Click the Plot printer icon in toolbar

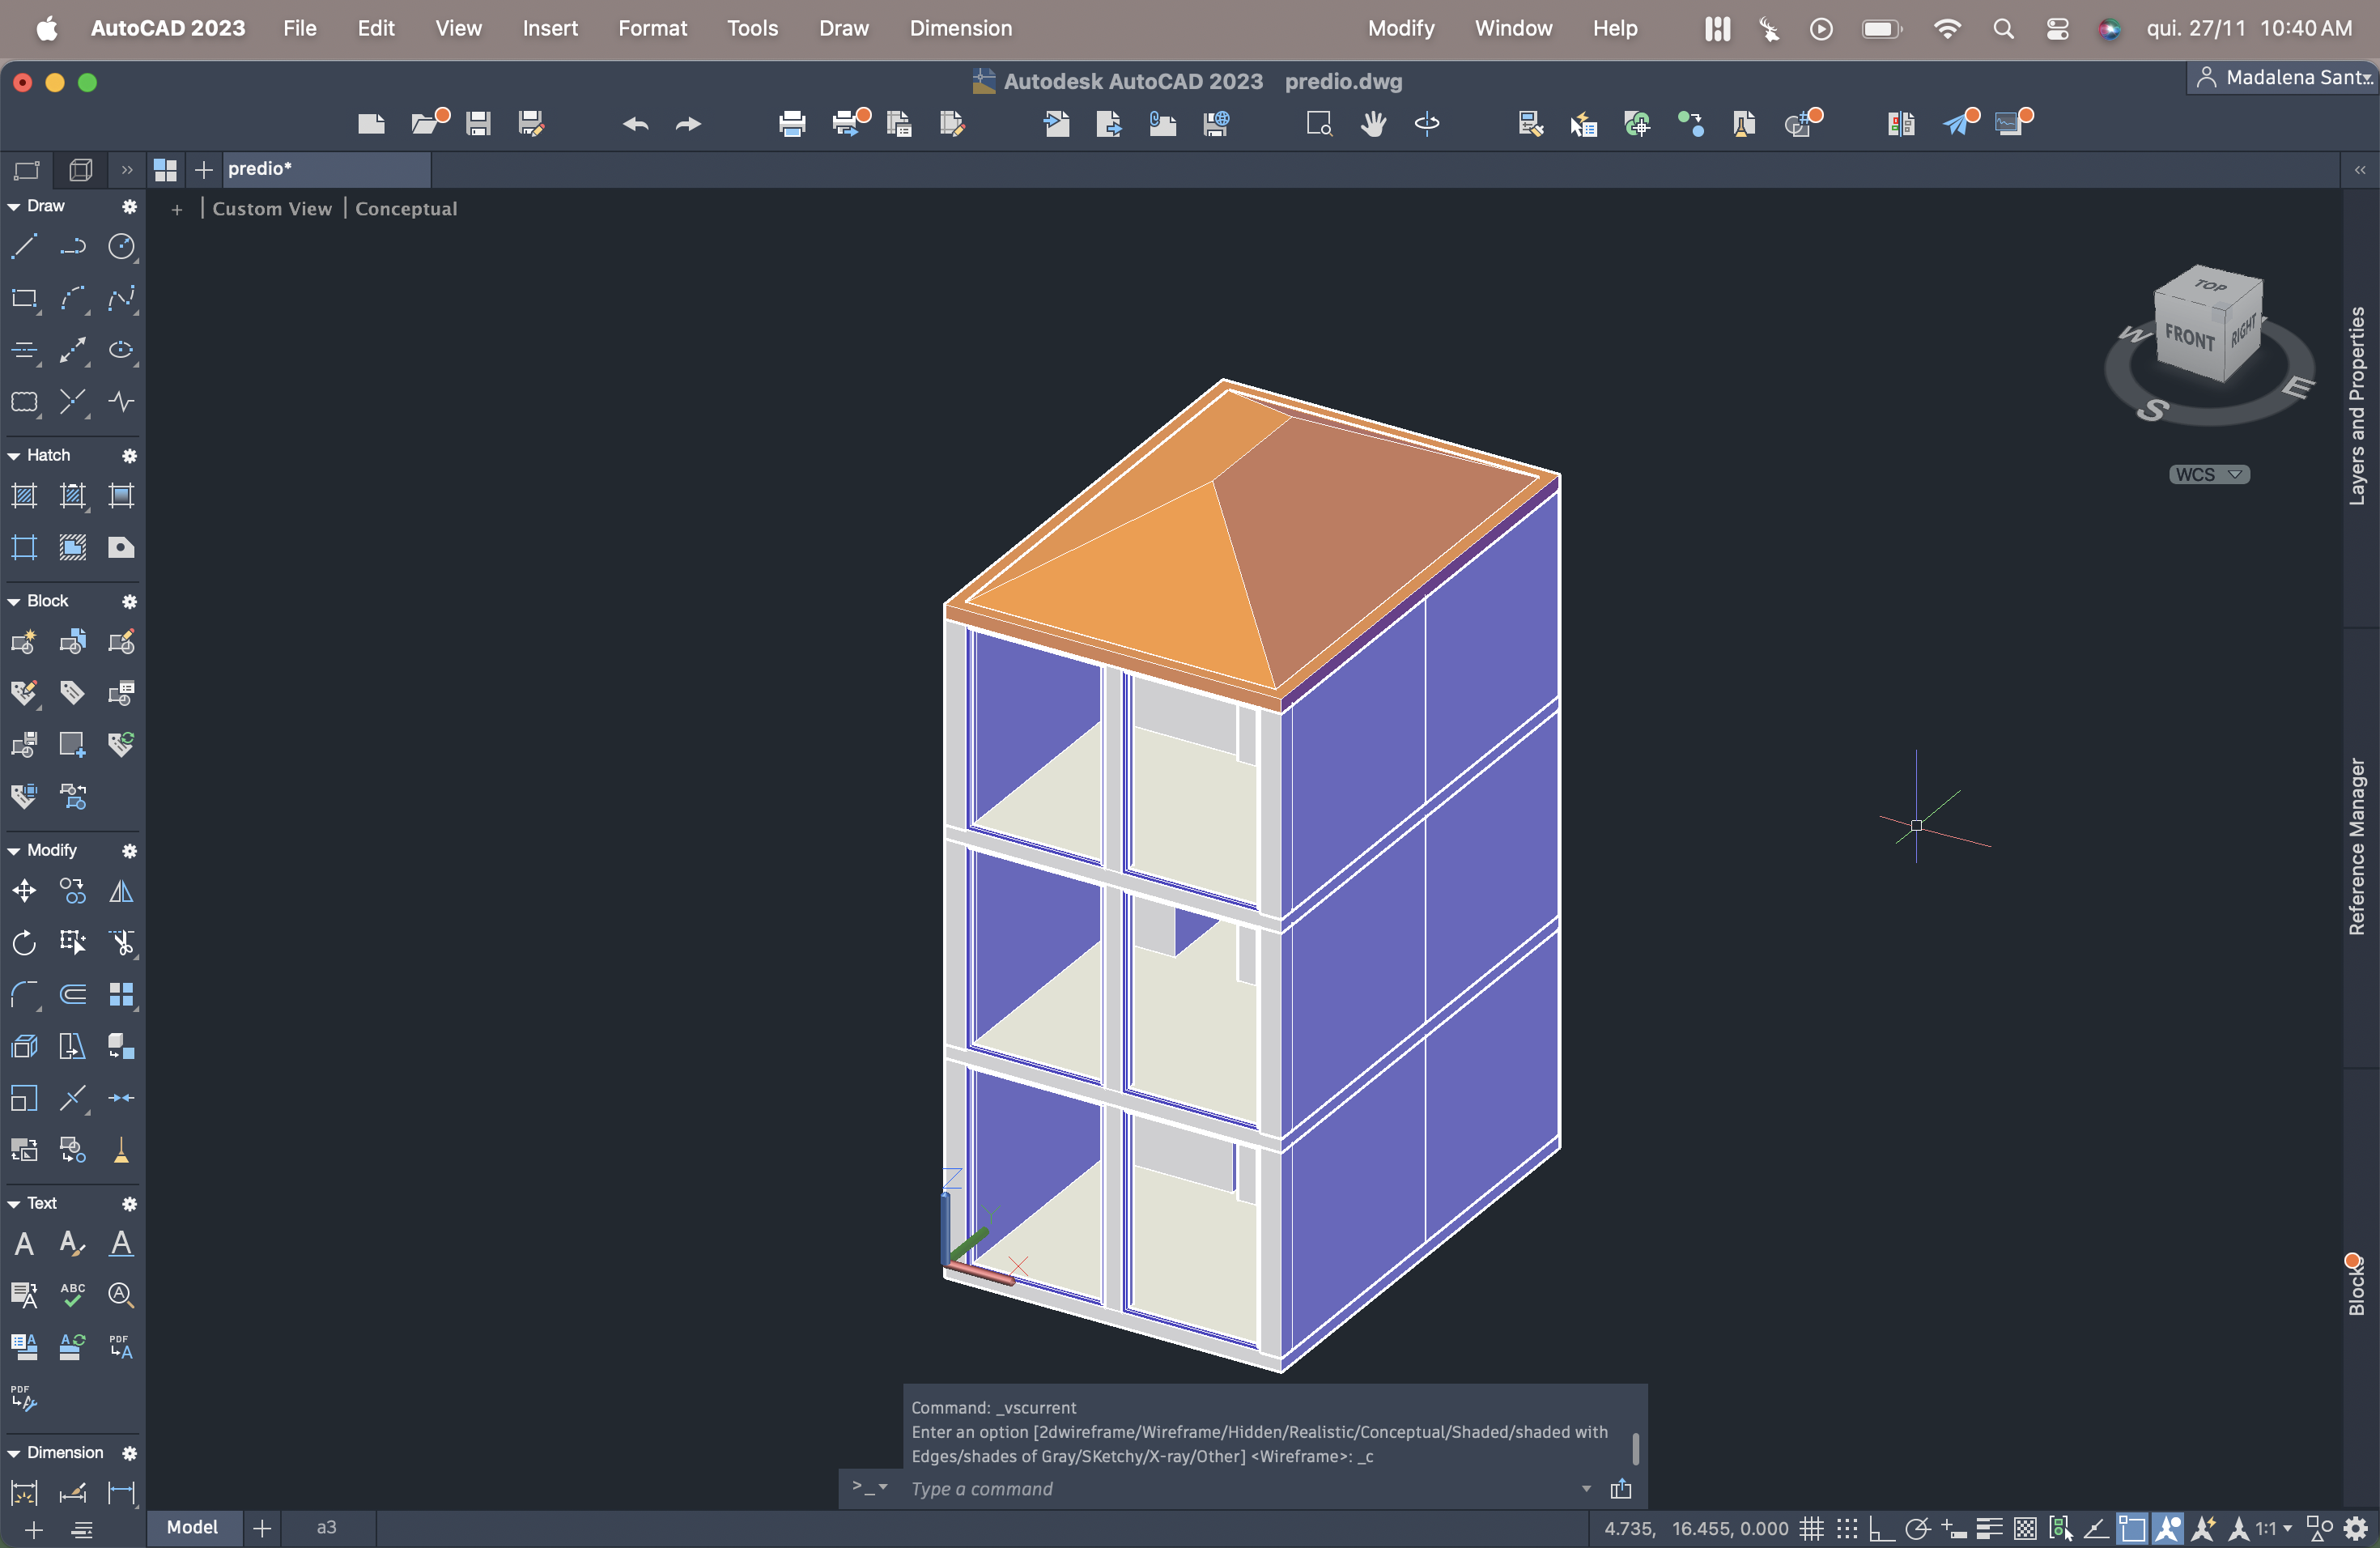coord(791,123)
